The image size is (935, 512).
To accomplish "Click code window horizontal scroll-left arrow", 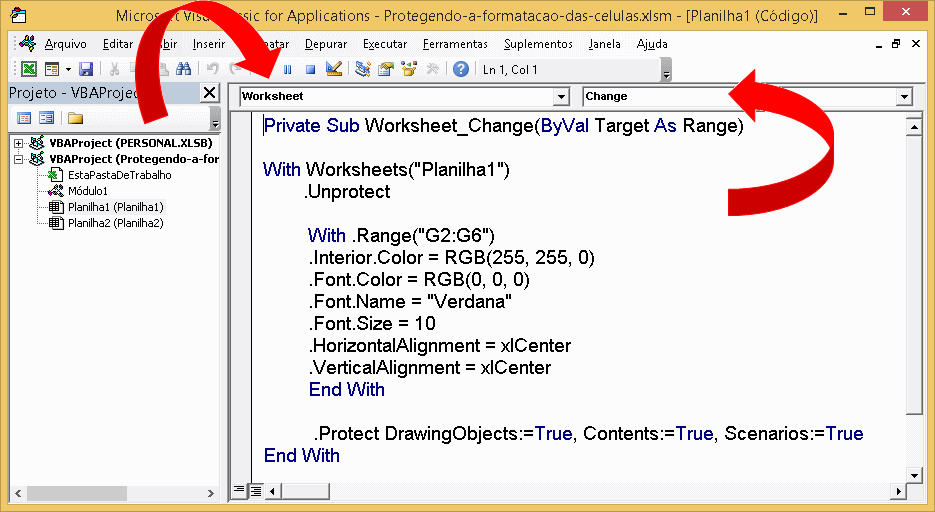I will 273,491.
